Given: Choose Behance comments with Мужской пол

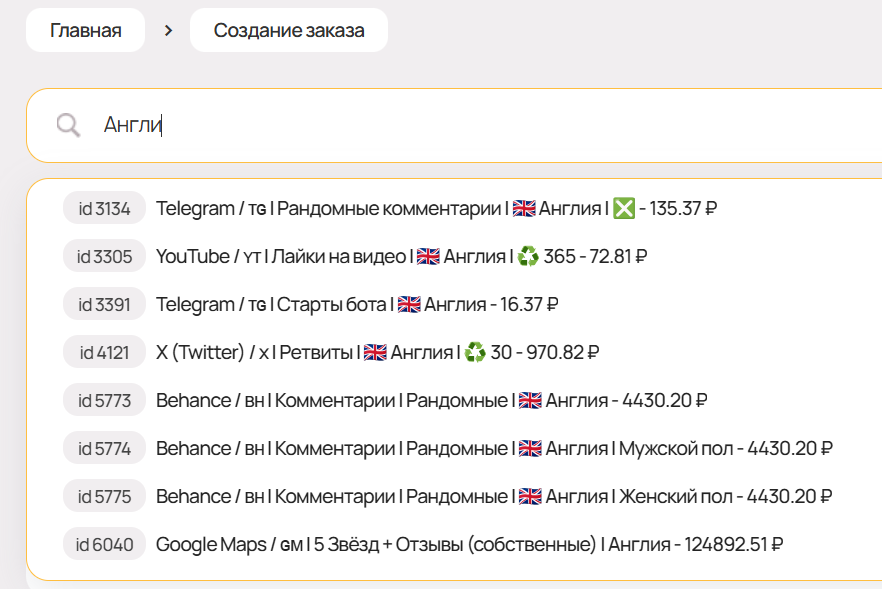Looking at the screenshot, I should coord(494,449).
